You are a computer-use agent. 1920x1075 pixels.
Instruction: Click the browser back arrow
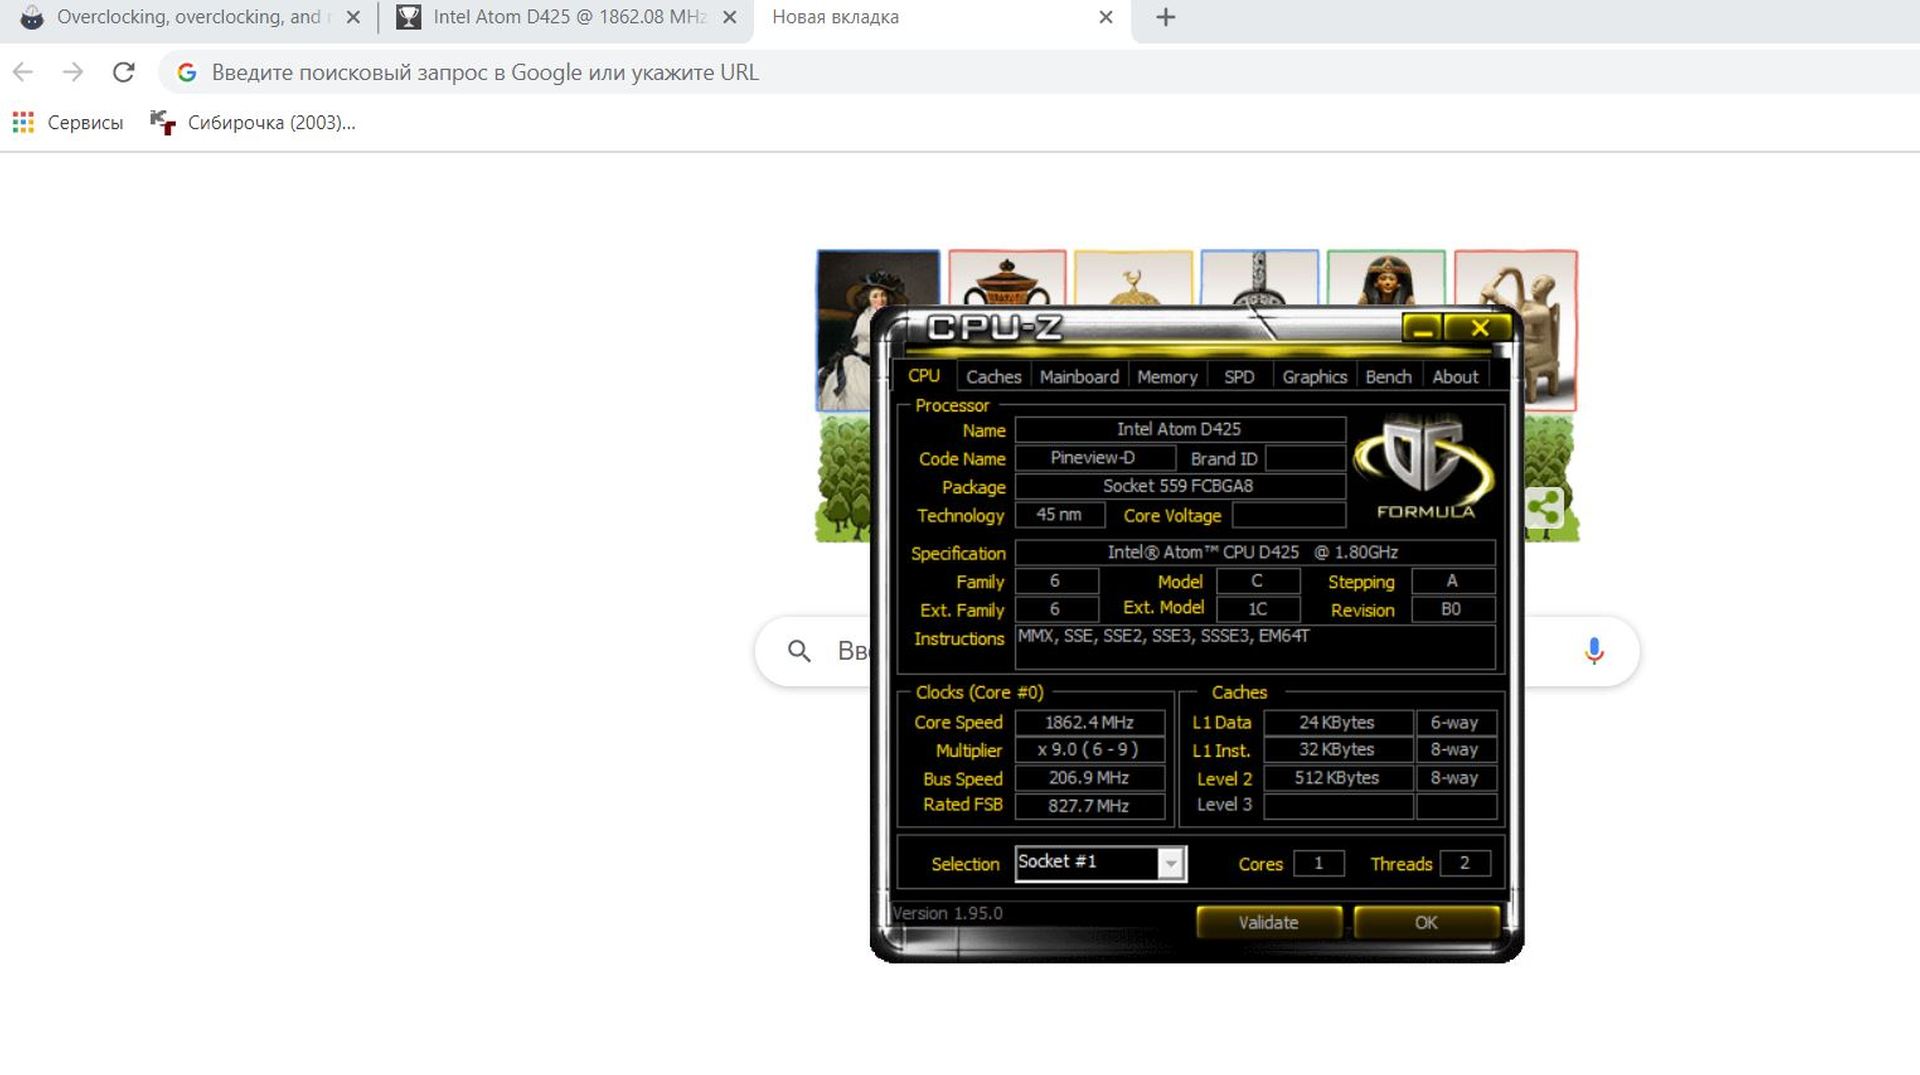click(x=23, y=72)
